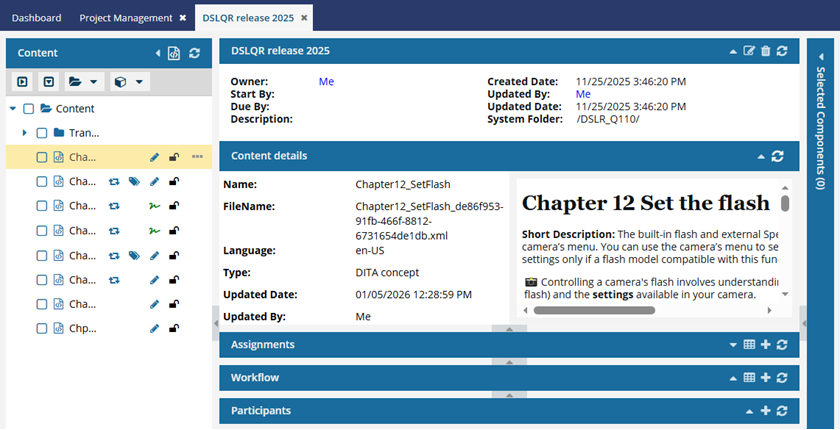Click the ellipsis menu on highlighted row
This screenshot has height=430, width=840.
[x=197, y=157]
